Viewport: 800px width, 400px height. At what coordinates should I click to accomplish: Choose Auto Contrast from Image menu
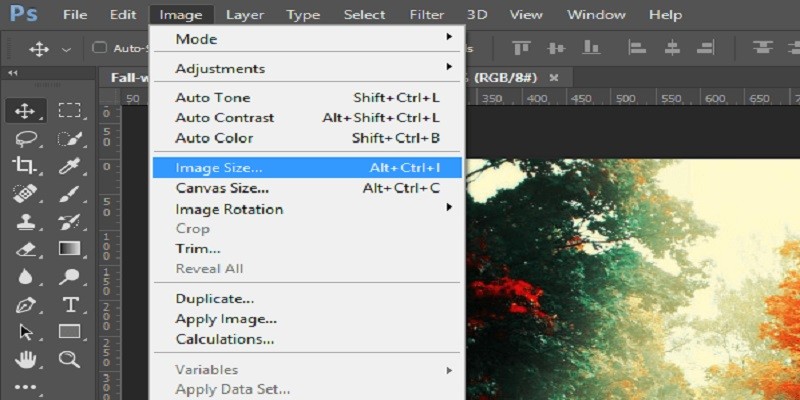pos(307,118)
